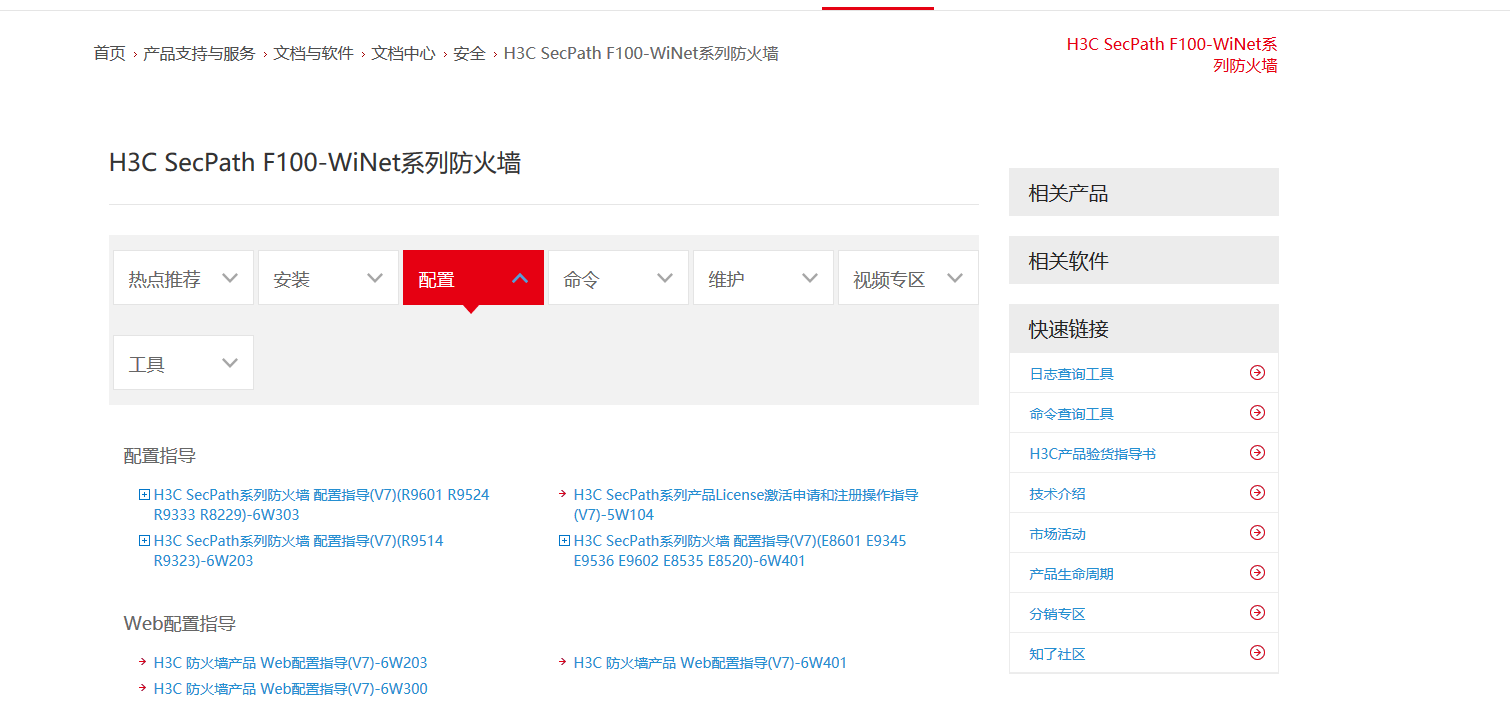
Task: Open the 视频专区 dropdown tab
Action: (908, 278)
